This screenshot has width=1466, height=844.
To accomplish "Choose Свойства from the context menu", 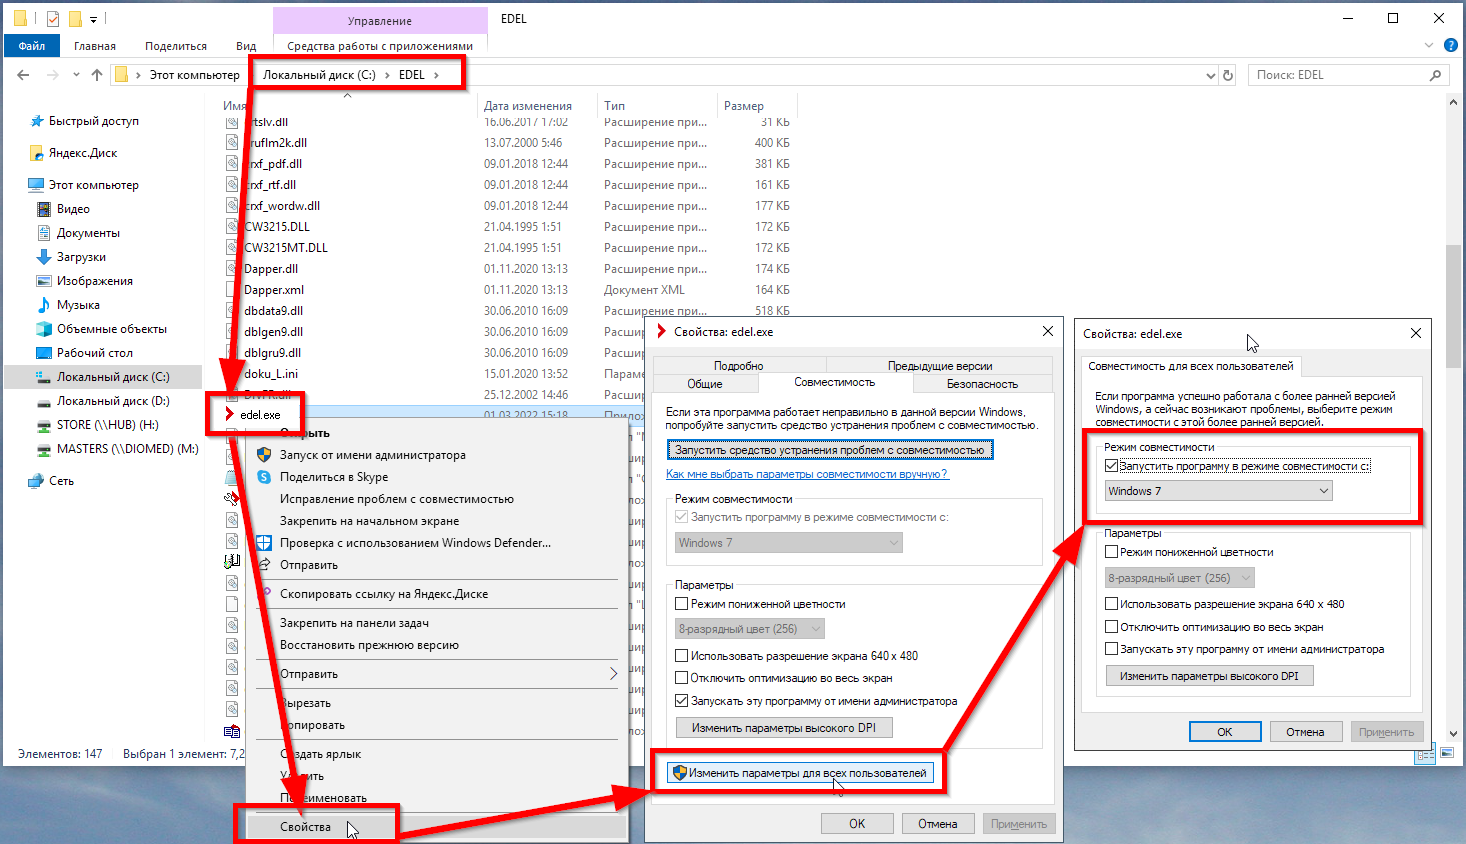I will [305, 827].
